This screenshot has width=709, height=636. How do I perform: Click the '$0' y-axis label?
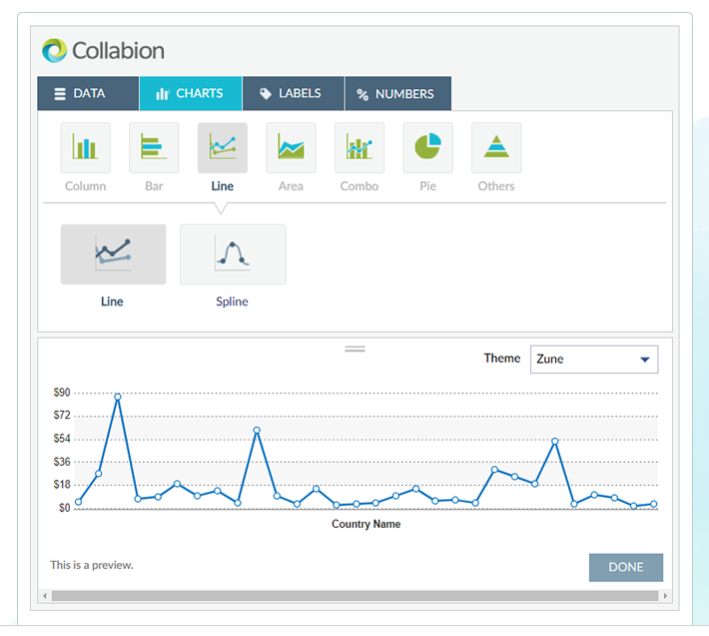[65, 508]
